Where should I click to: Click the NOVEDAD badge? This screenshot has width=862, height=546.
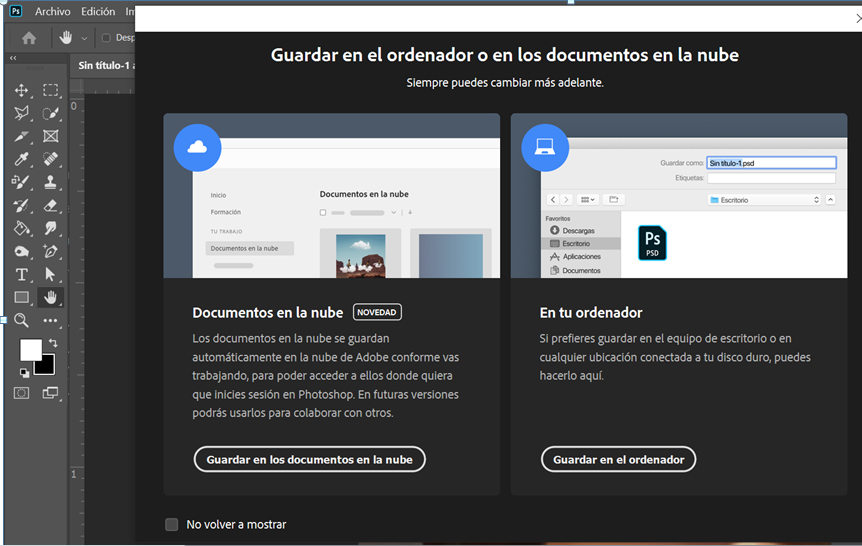377,312
